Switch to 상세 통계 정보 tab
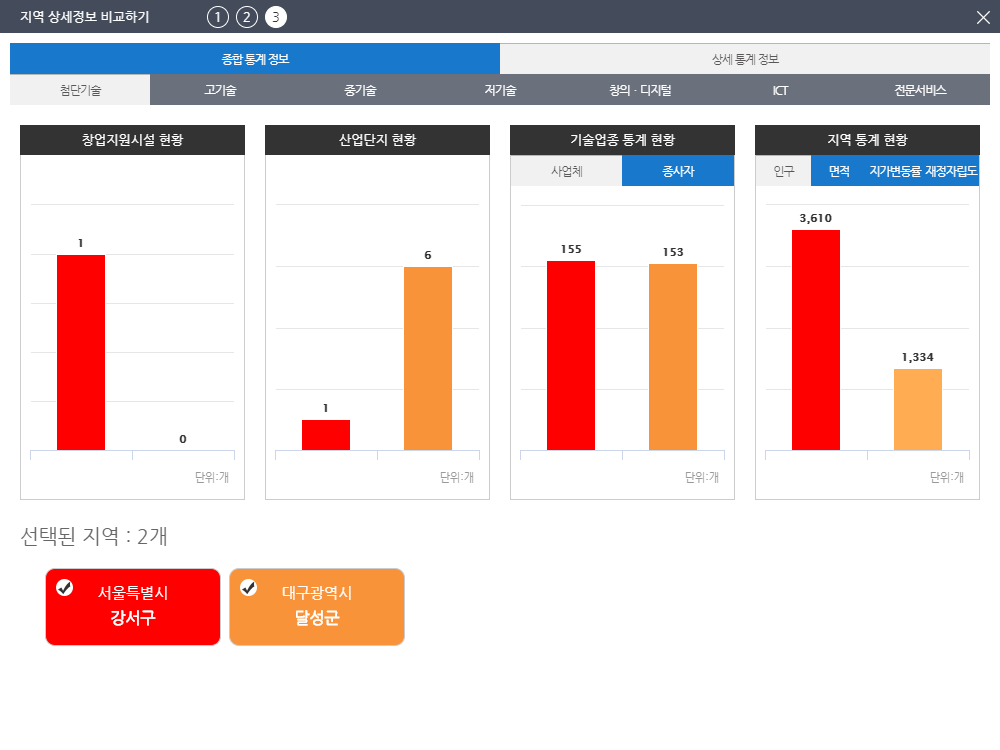 [745, 59]
